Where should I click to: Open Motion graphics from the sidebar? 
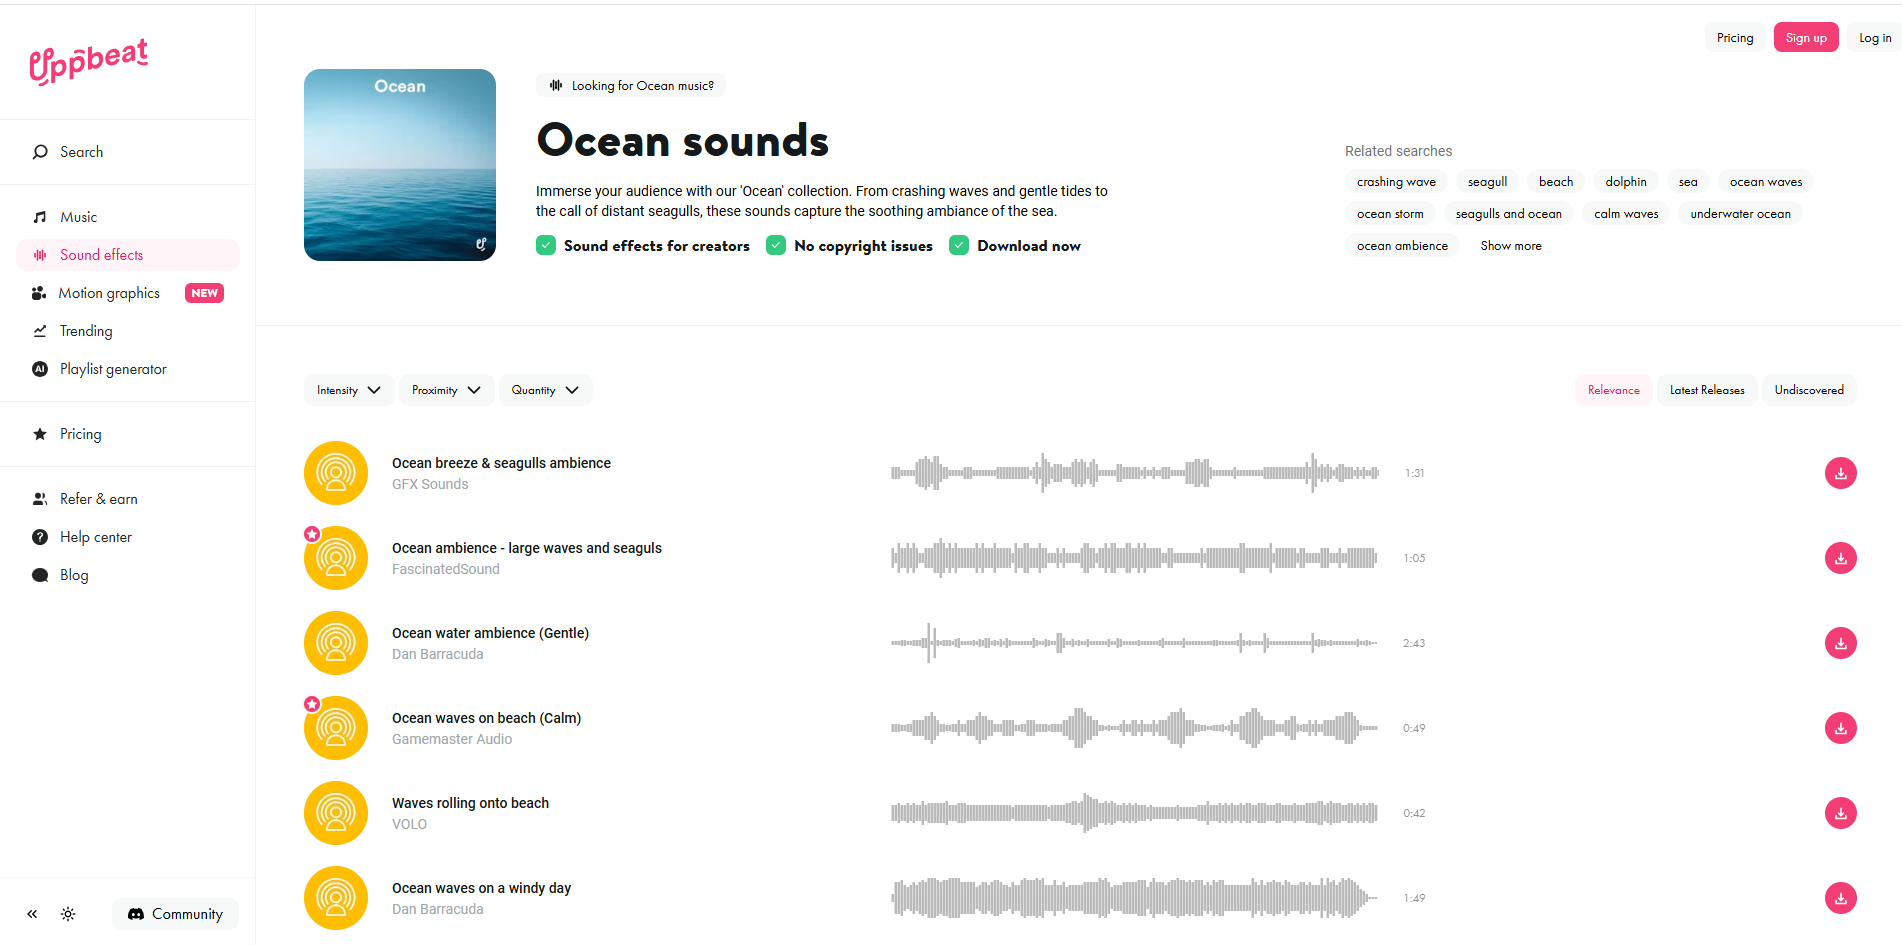[110, 292]
